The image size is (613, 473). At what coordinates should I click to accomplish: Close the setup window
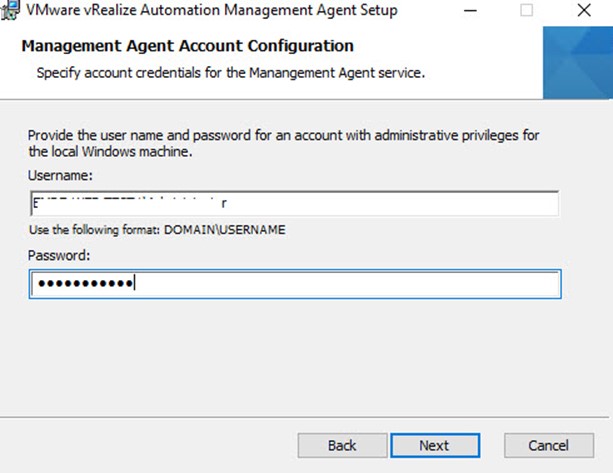[x=584, y=10]
